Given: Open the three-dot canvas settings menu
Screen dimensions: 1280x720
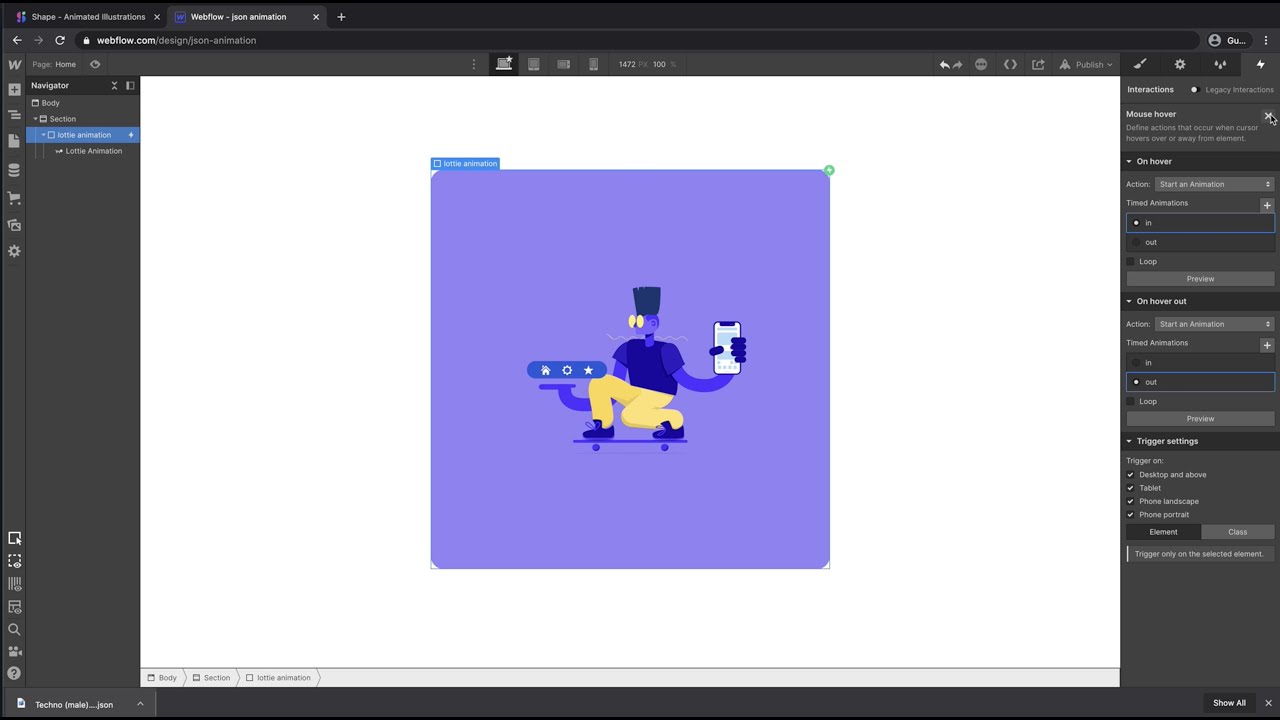Looking at the screenshot, I should click(474, 64).
